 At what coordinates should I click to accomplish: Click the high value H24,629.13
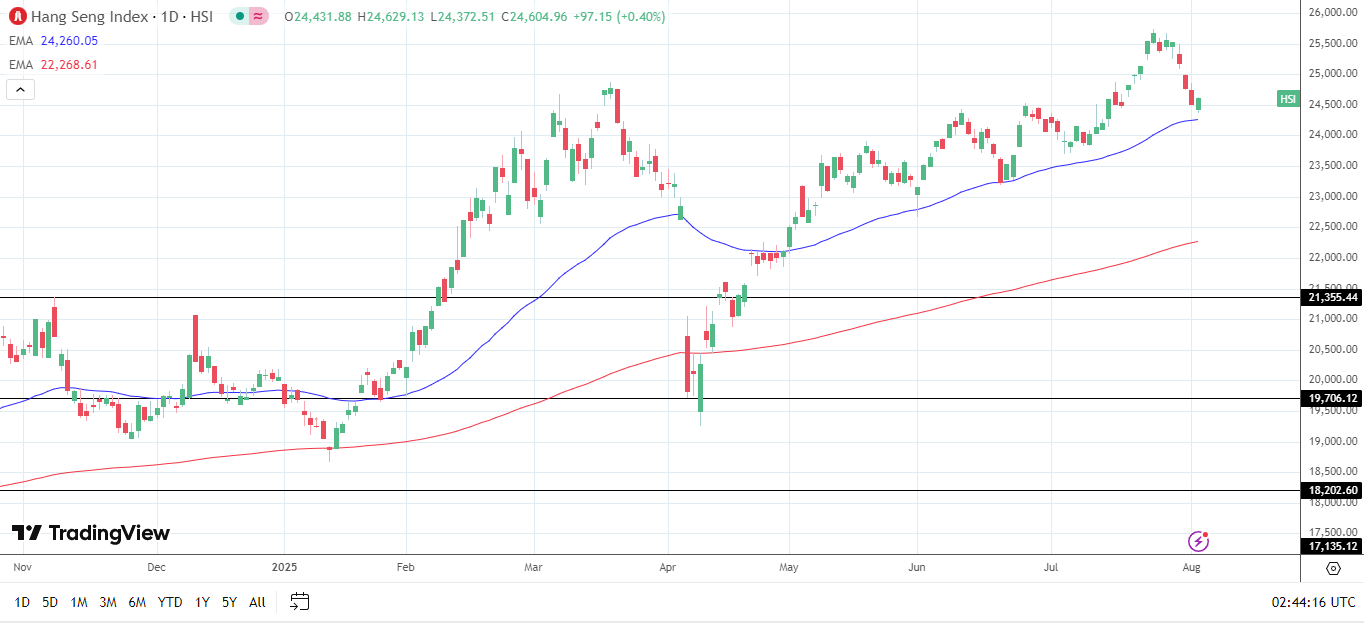pyautogui.click(x=390, y=17)
